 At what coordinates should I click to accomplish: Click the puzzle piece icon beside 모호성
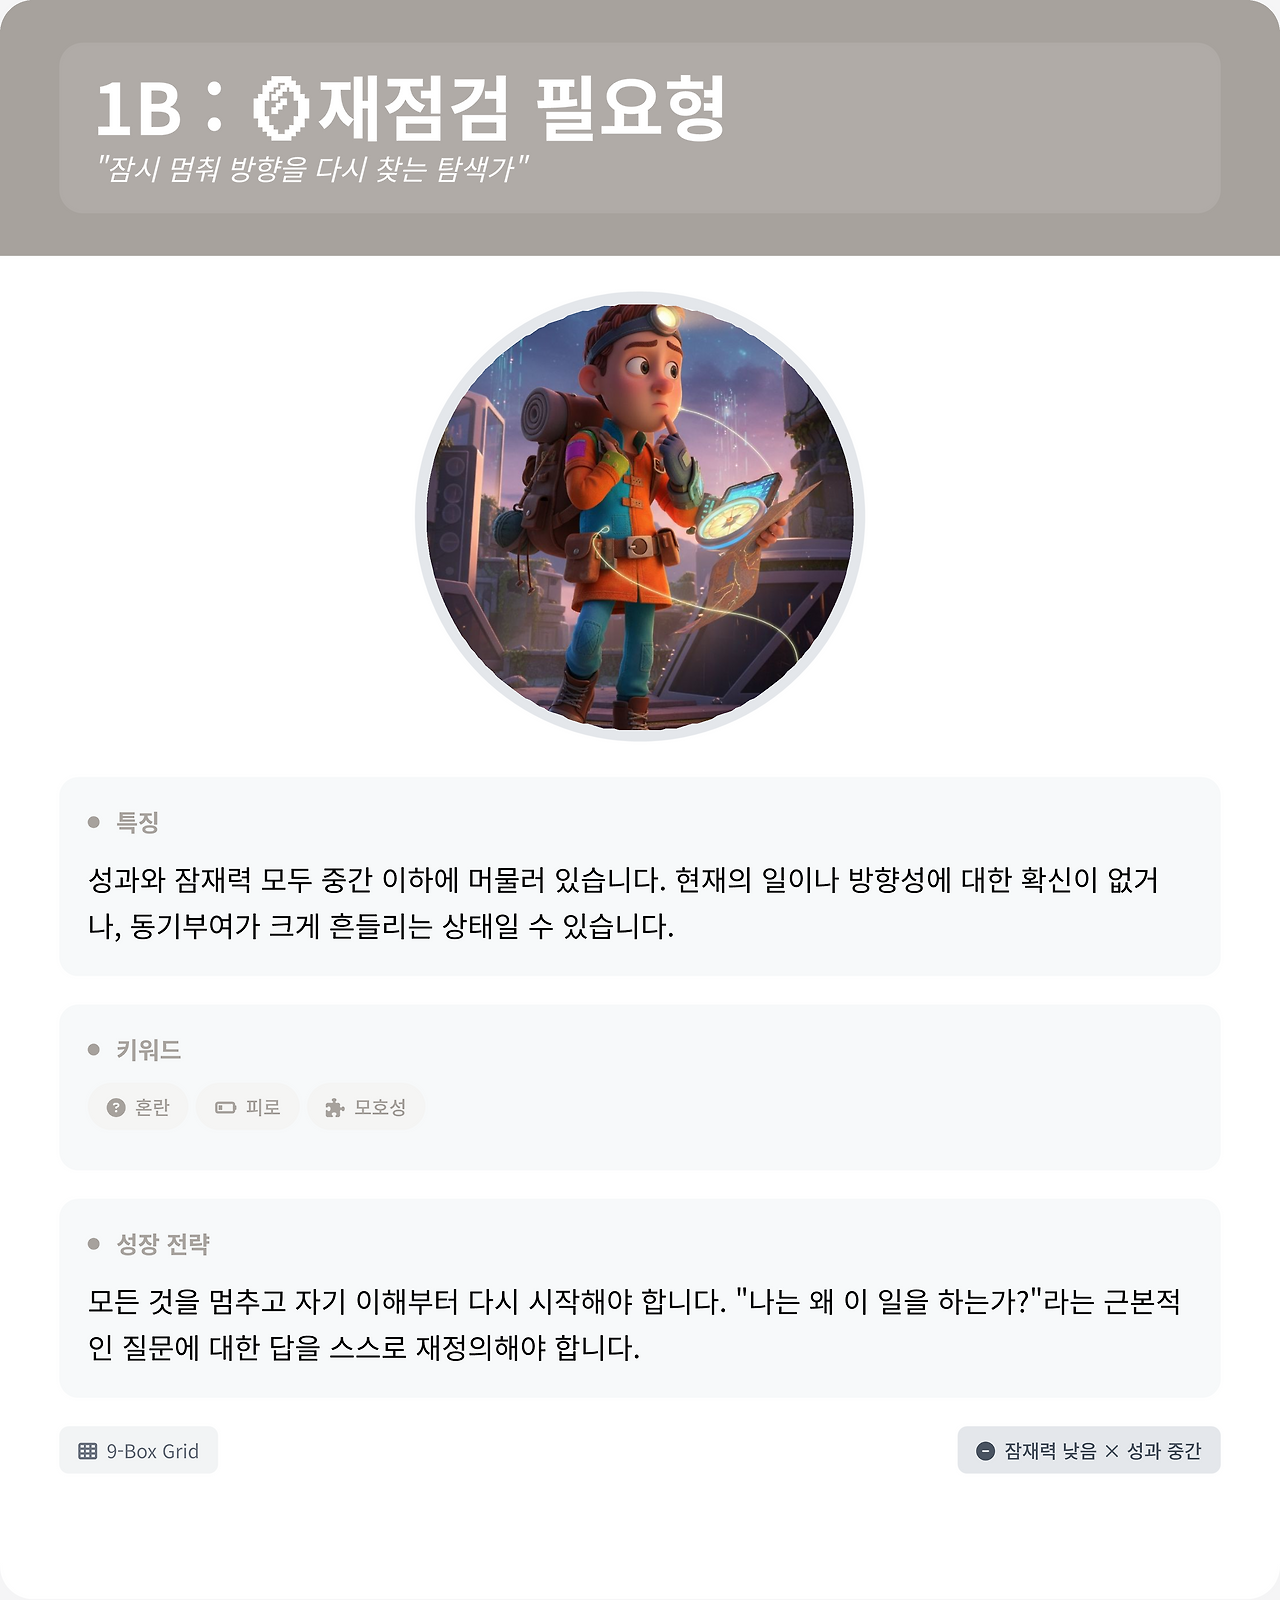pyautogui.click(x=335, y=1107)
